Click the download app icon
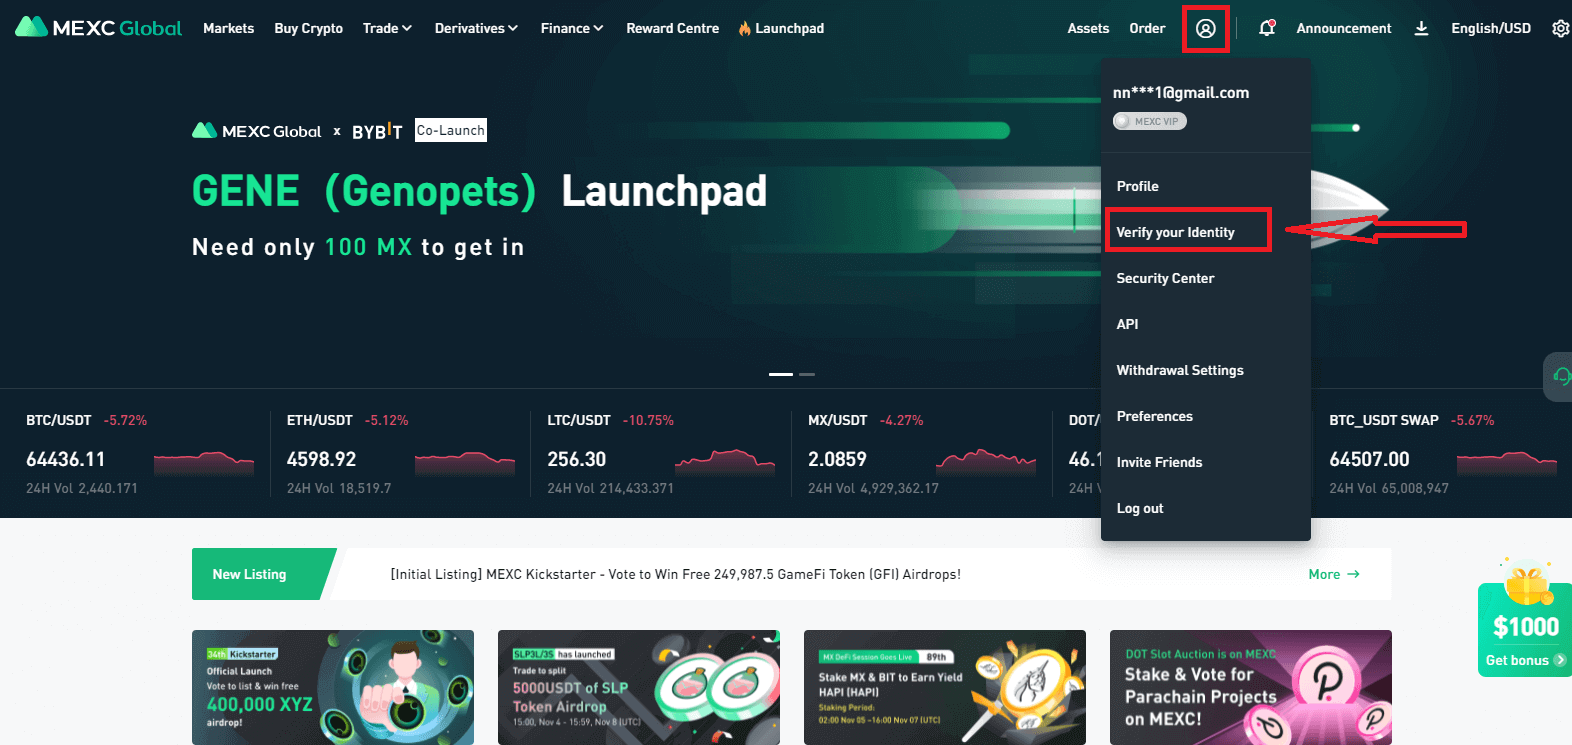The width and height of the screenshot is (1572, 745). (x=1421, y=28)
